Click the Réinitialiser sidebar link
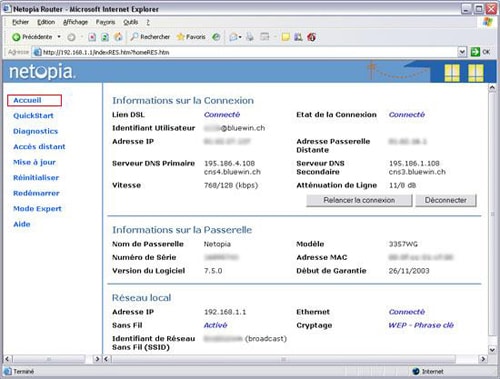The image size is (500, 379). [36, 178]
